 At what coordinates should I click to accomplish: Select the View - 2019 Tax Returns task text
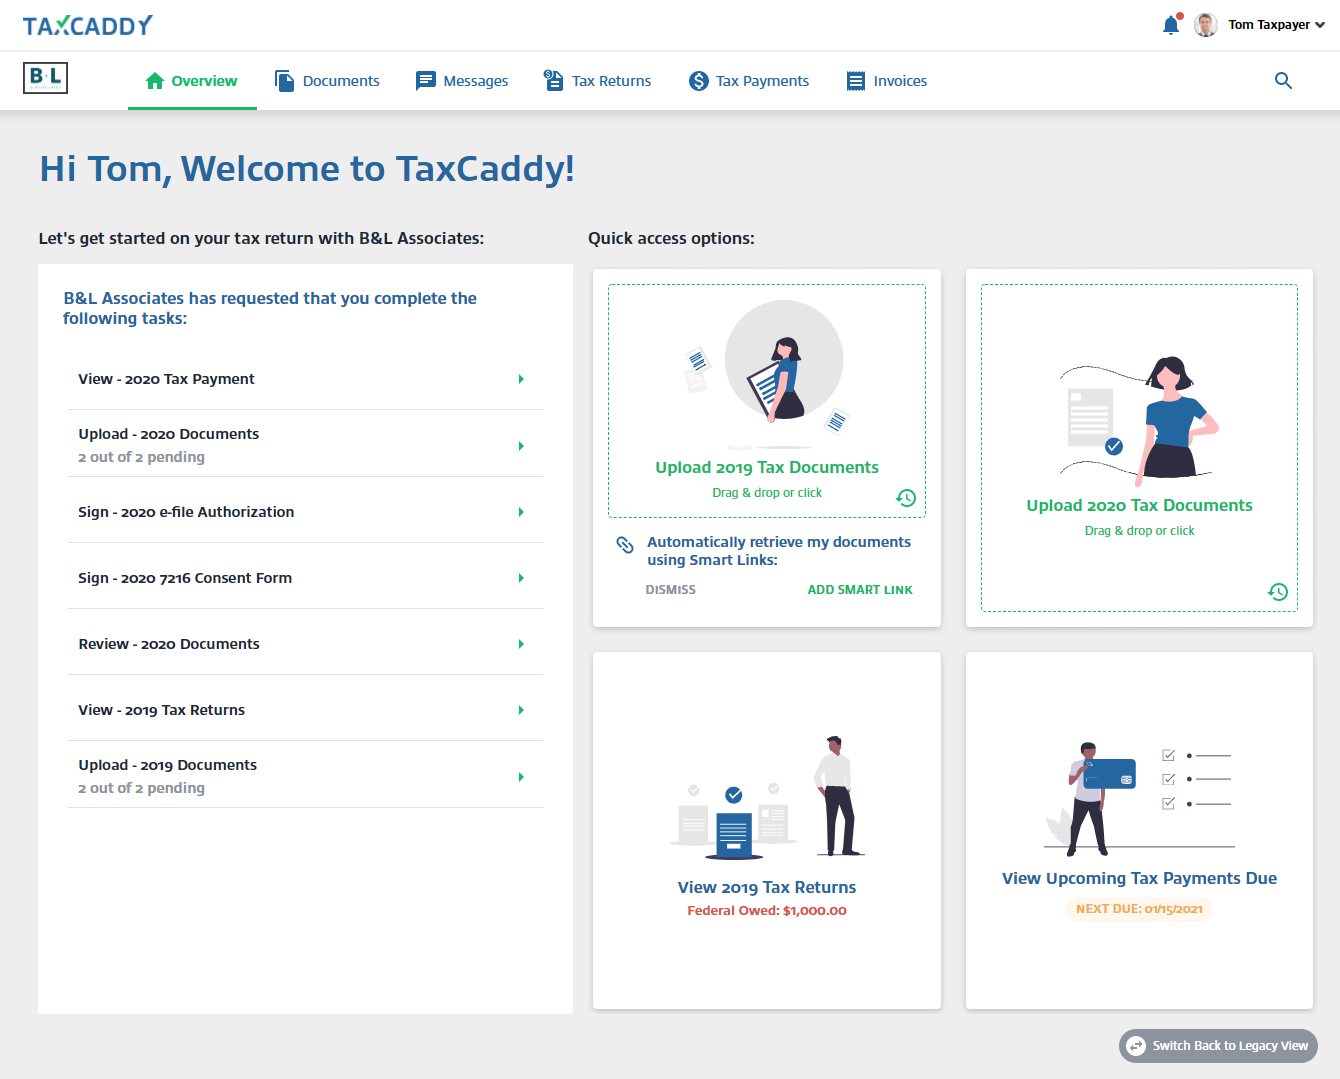click(161, 710)
